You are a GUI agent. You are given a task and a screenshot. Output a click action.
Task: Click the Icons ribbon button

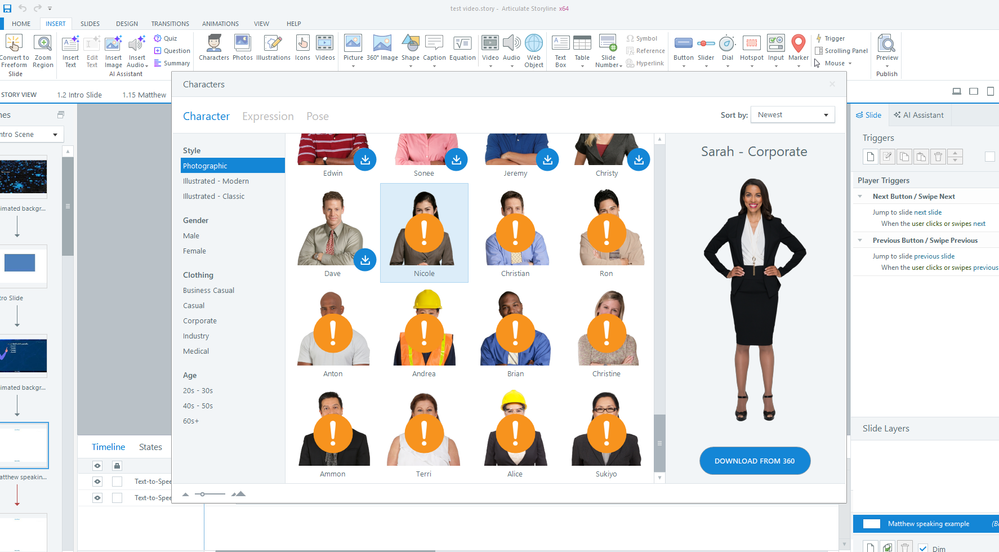tap(303, 48)
